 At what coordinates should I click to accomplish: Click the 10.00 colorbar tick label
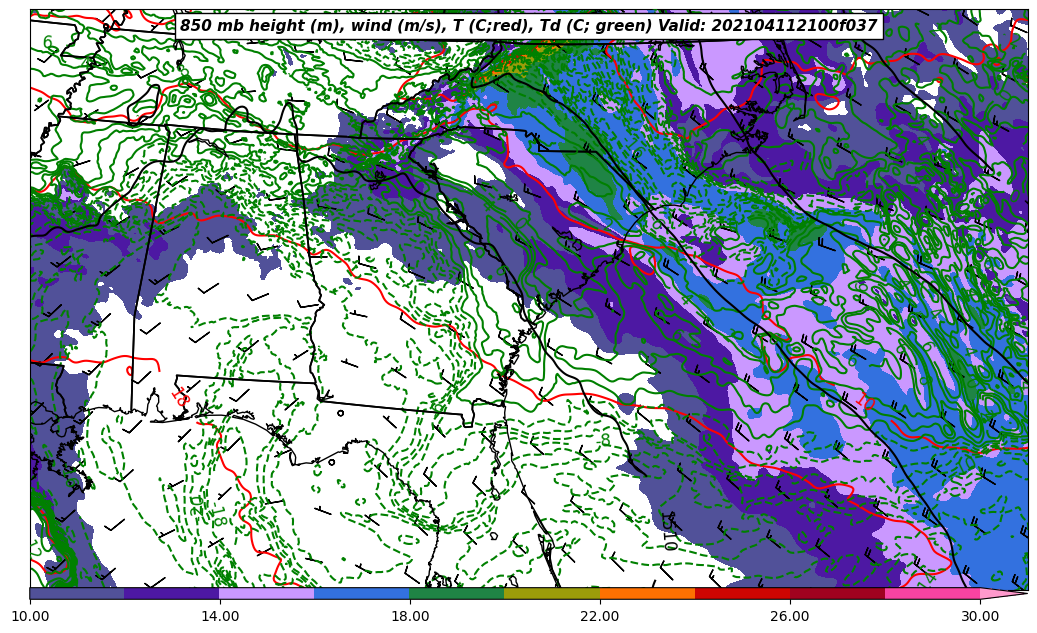pos(30,616)
